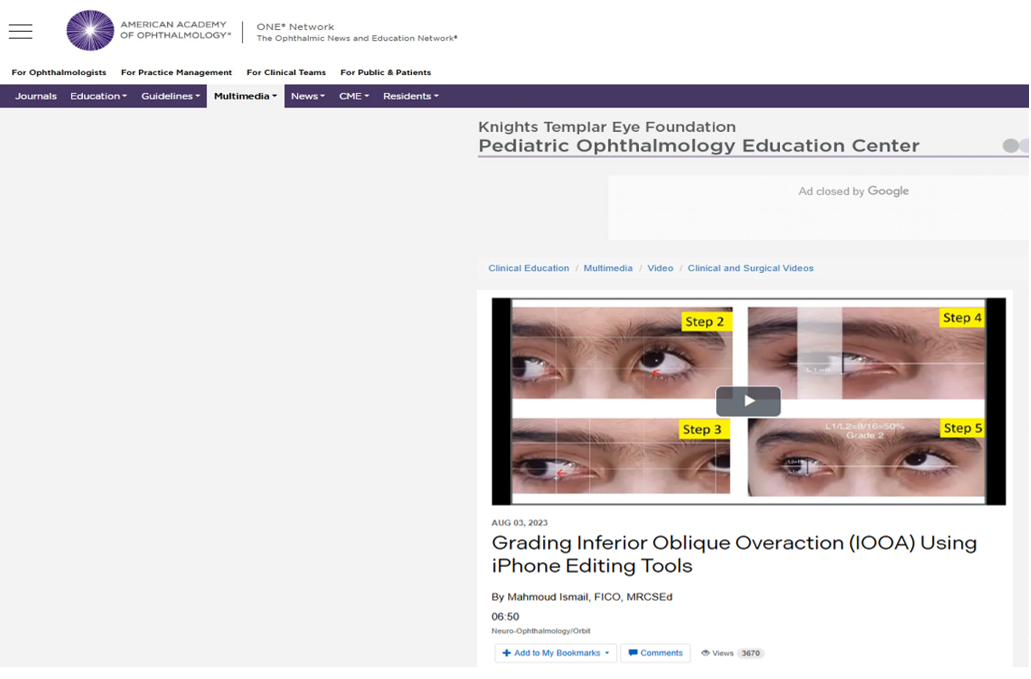The image size is (1031, 679).
Task: Expand the News dropdown menu
Action: click(x=308, y=96)
